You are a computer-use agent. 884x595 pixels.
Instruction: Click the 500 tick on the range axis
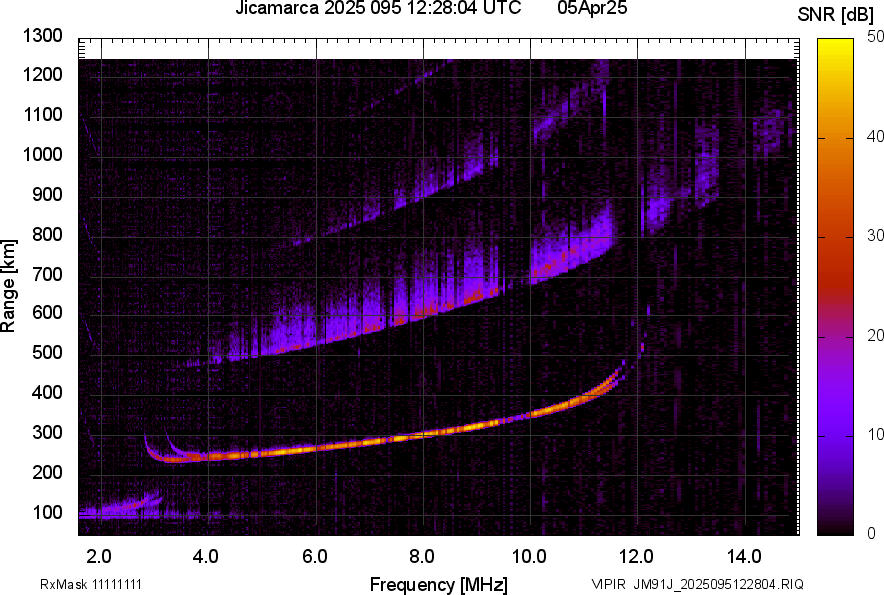pyautogui.click(x=46, y=353)
